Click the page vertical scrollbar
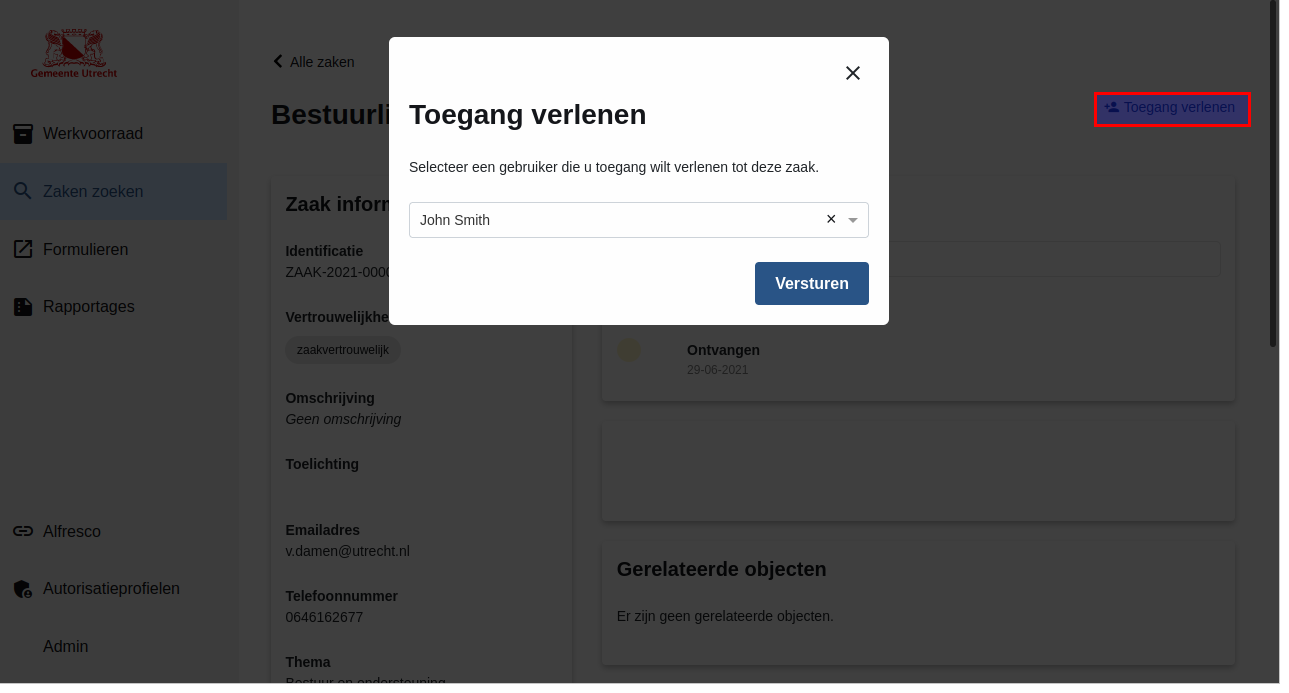Viewport: 1289px width, 693px height. pos(1273,175)
